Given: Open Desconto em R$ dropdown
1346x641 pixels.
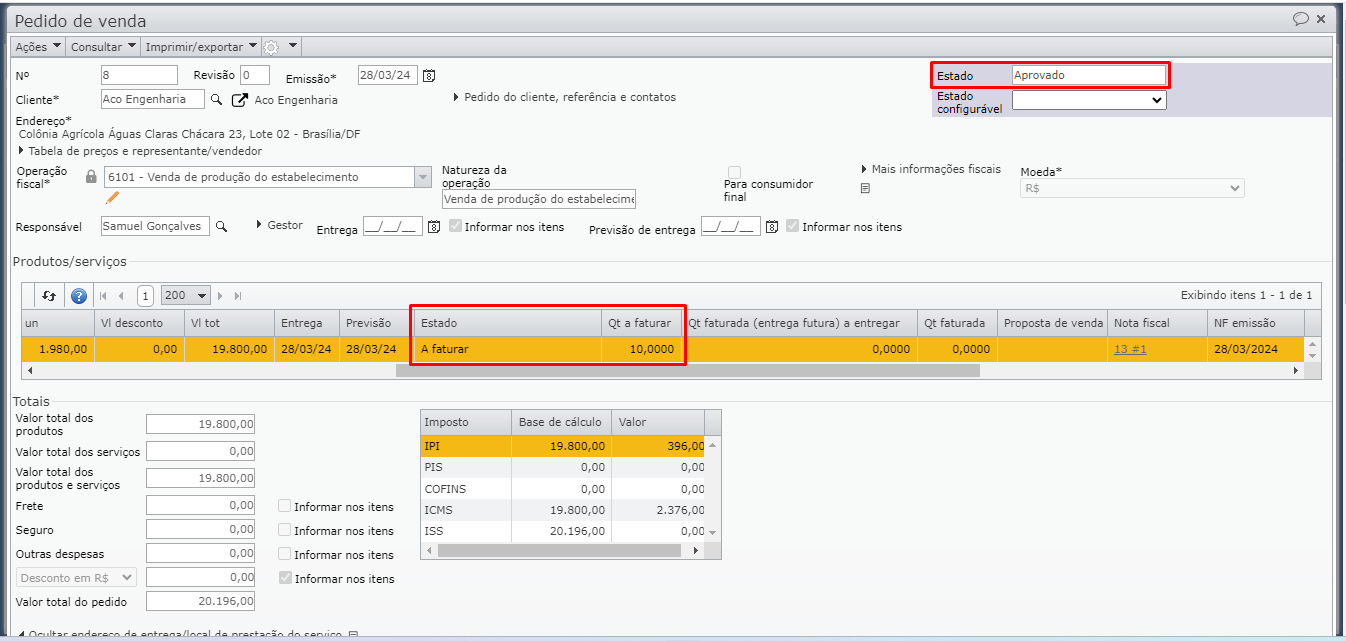Looking at the screenshot, I should 76,577.
